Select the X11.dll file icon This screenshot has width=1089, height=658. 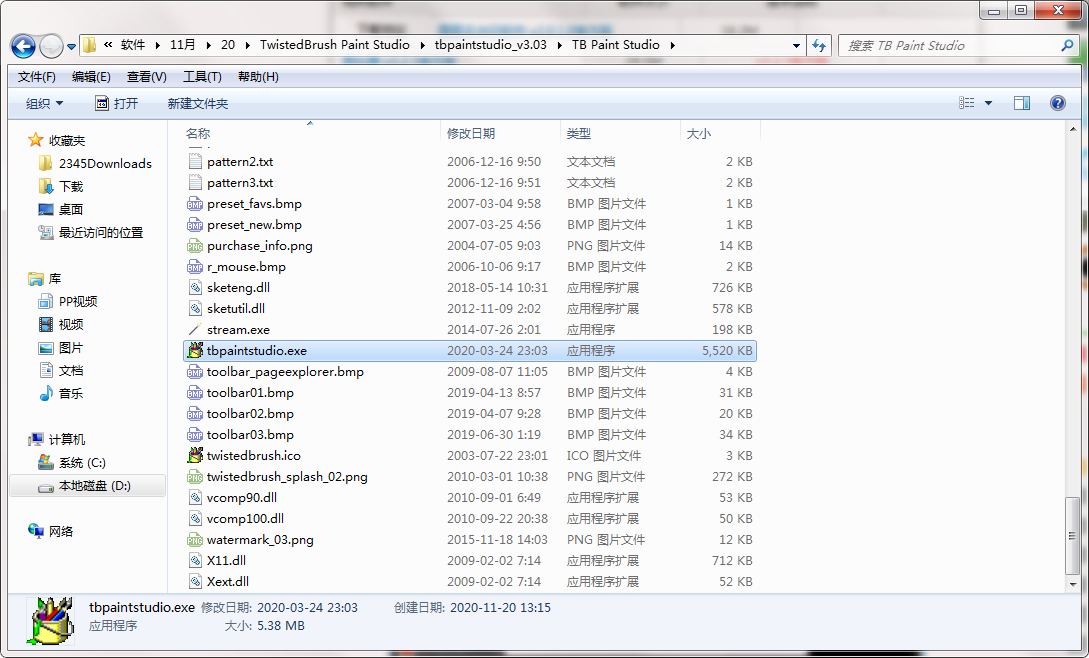[195, 561]
